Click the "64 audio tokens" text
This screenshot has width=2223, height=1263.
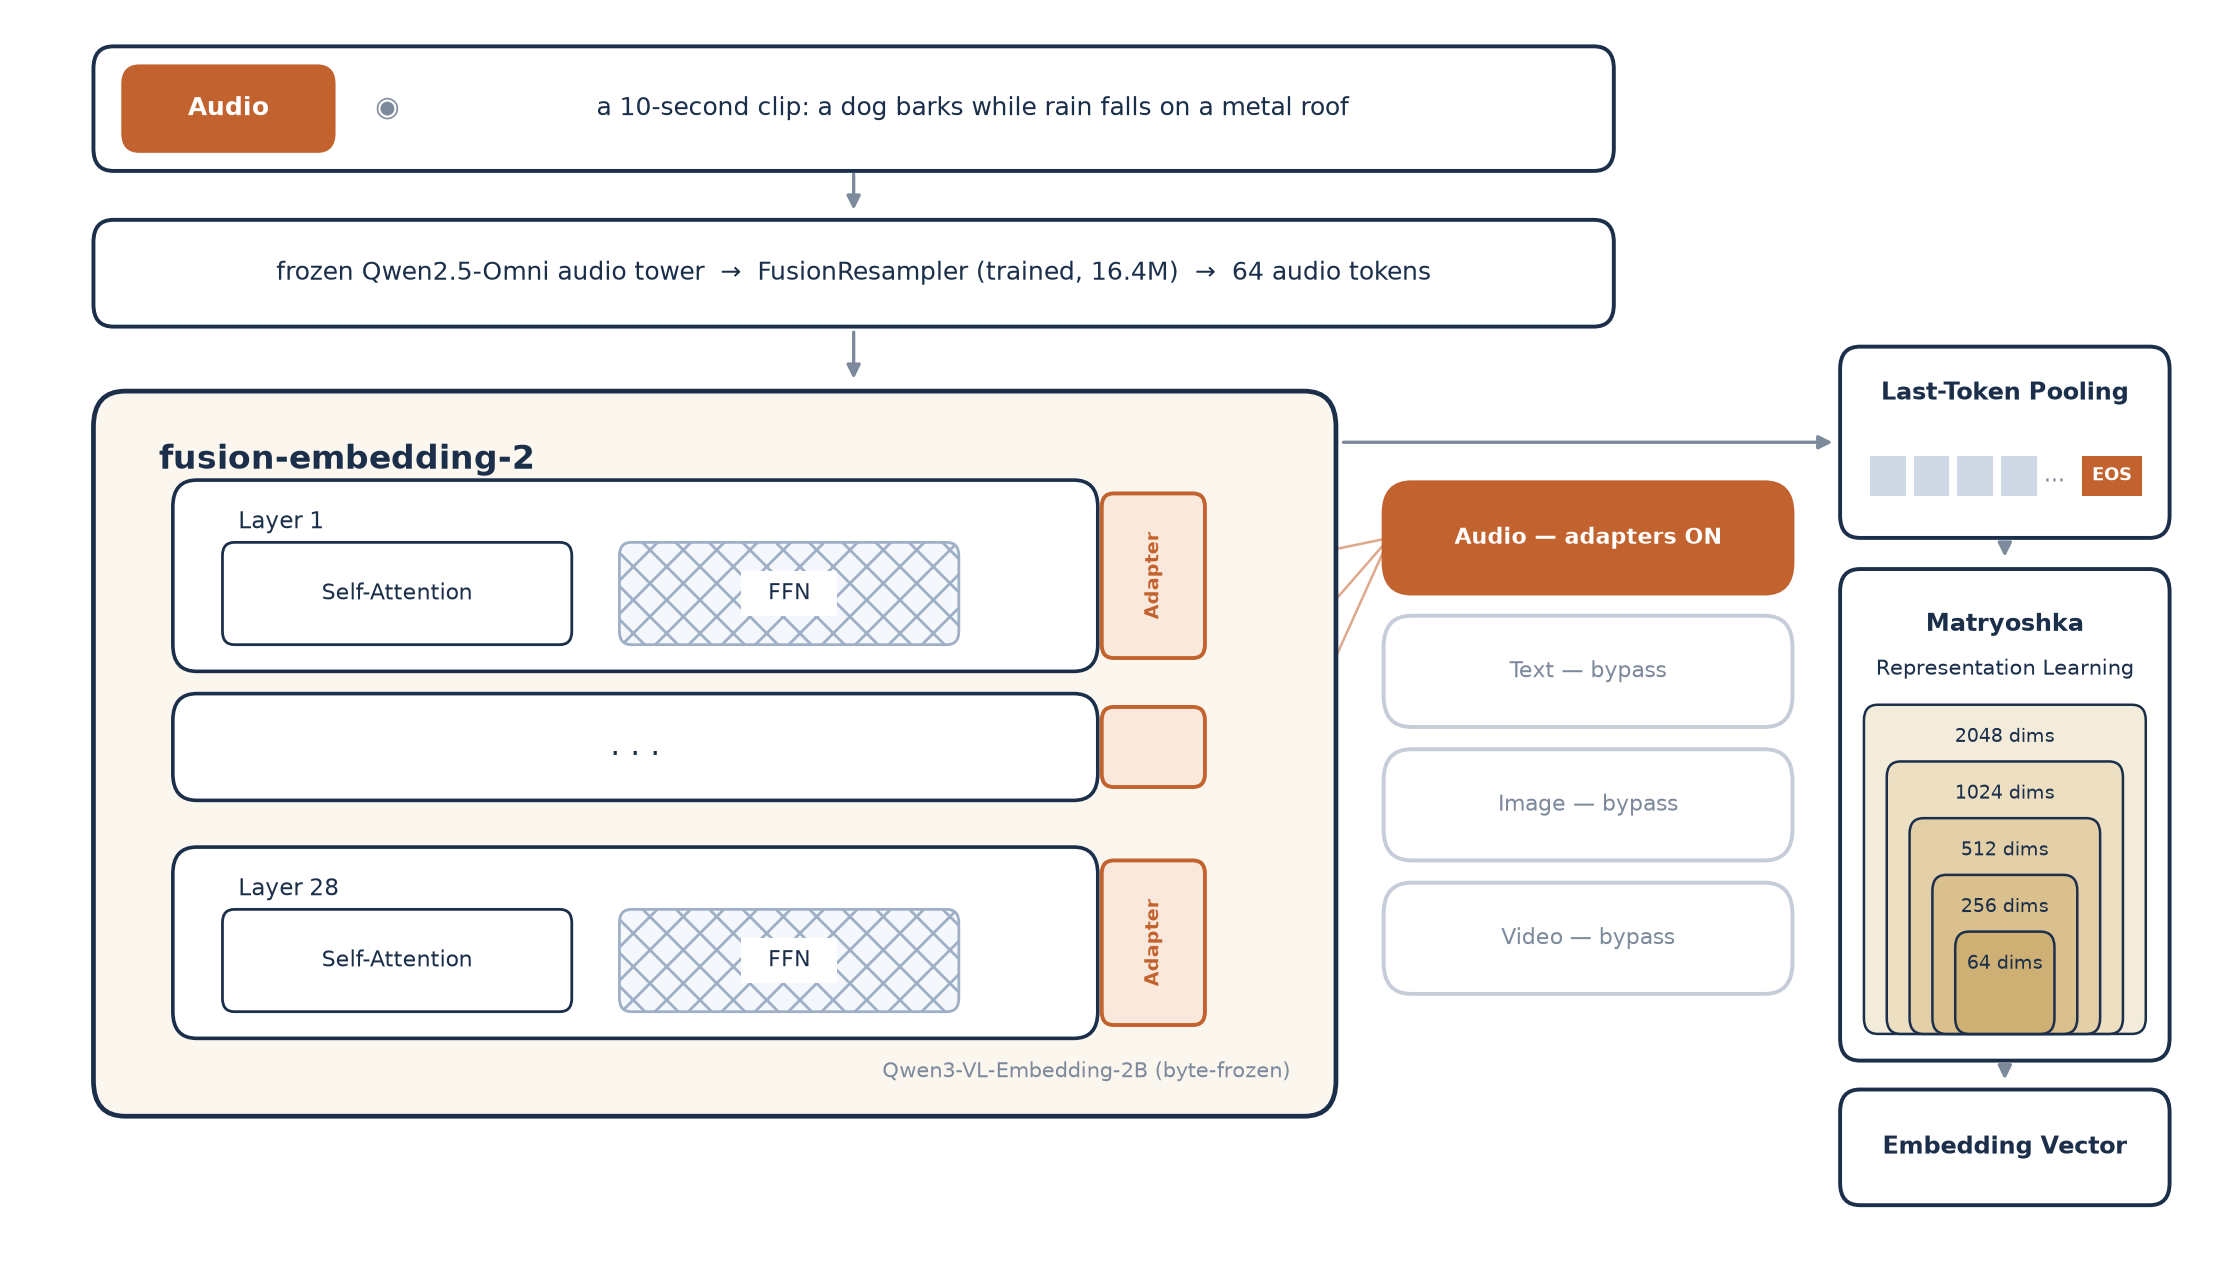pos(1331,272)
